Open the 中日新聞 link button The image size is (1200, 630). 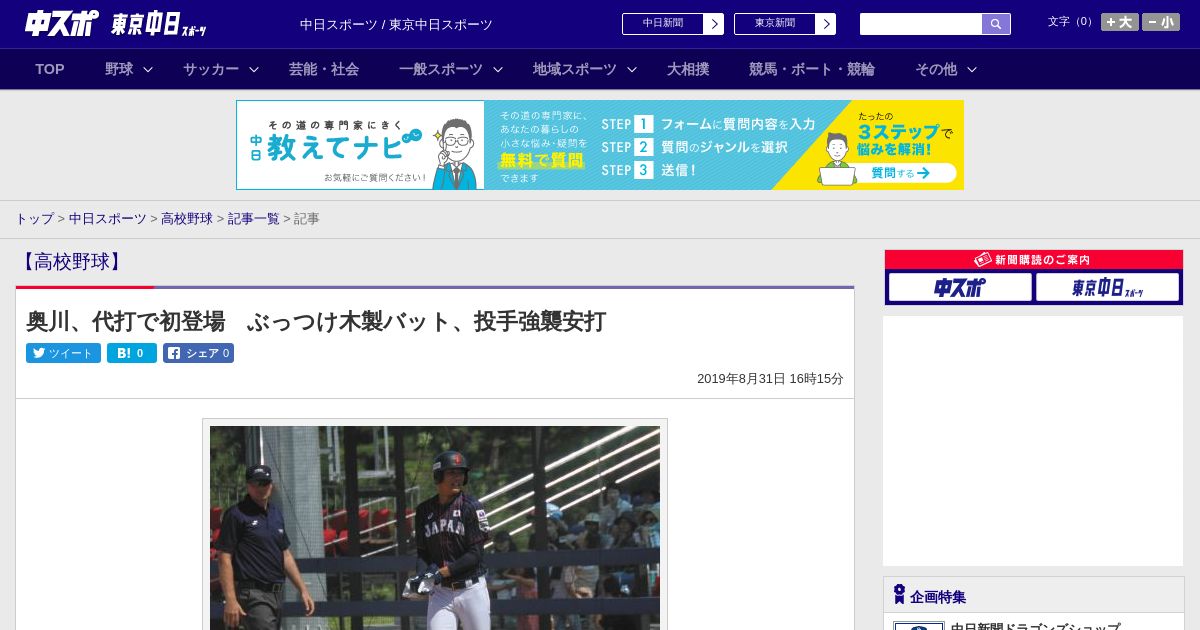coord(663,24)
